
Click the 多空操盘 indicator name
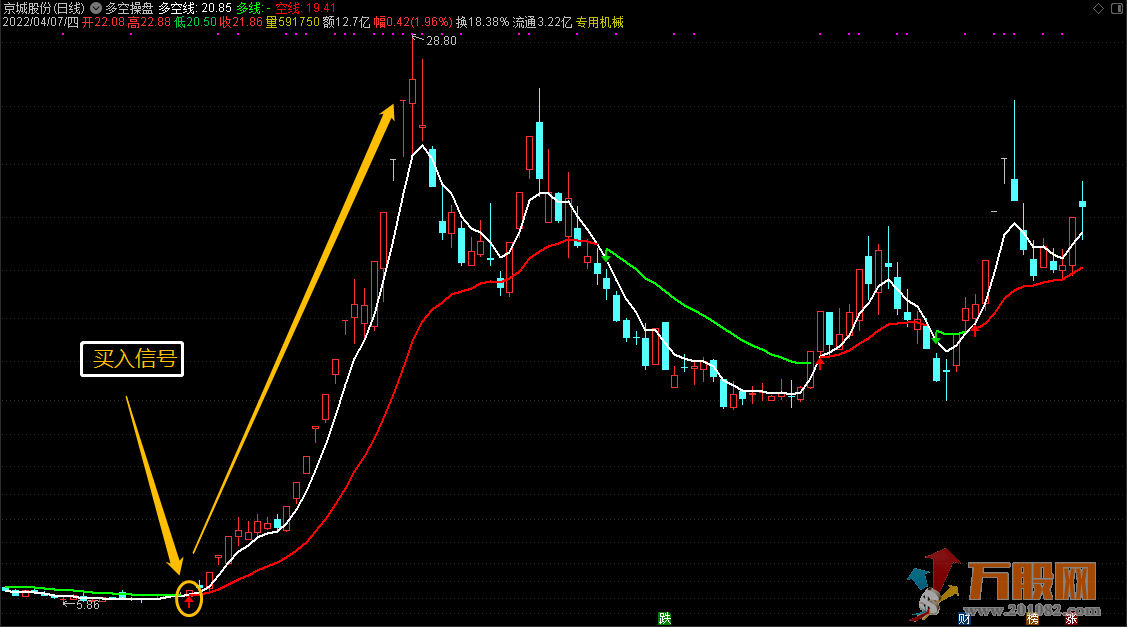click(129, 9)
